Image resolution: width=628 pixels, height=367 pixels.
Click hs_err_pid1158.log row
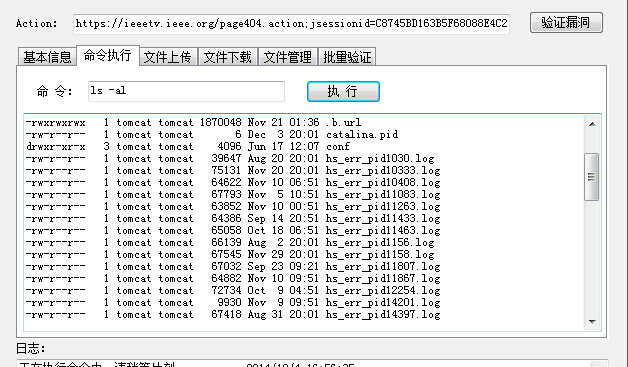(x=230, y=254)
